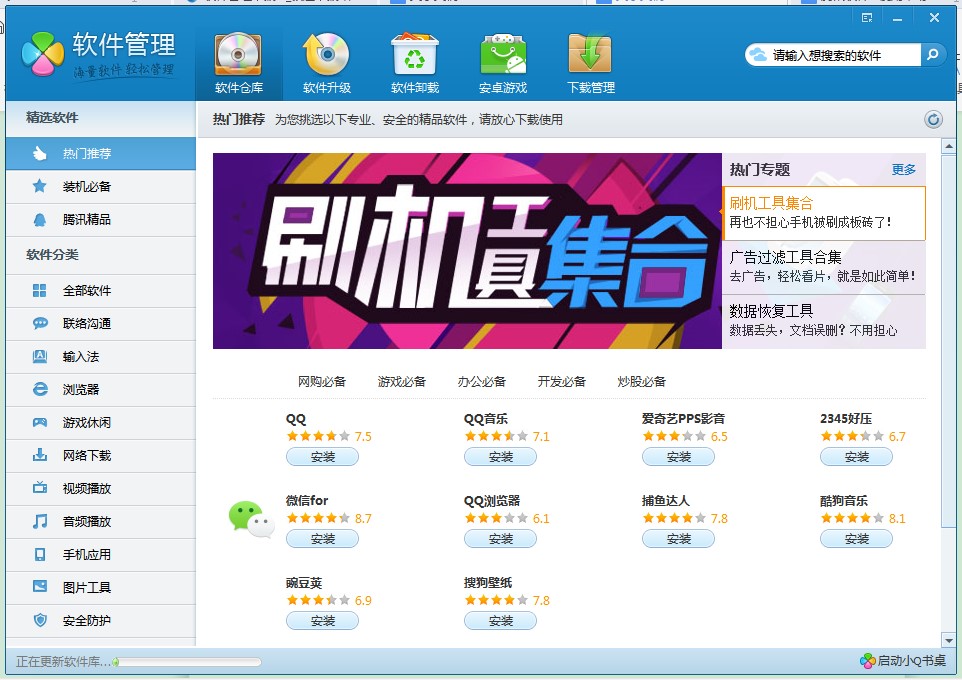
Task: Select 腾讯精品 in the sidebar
Action: [x=87, y=219]
